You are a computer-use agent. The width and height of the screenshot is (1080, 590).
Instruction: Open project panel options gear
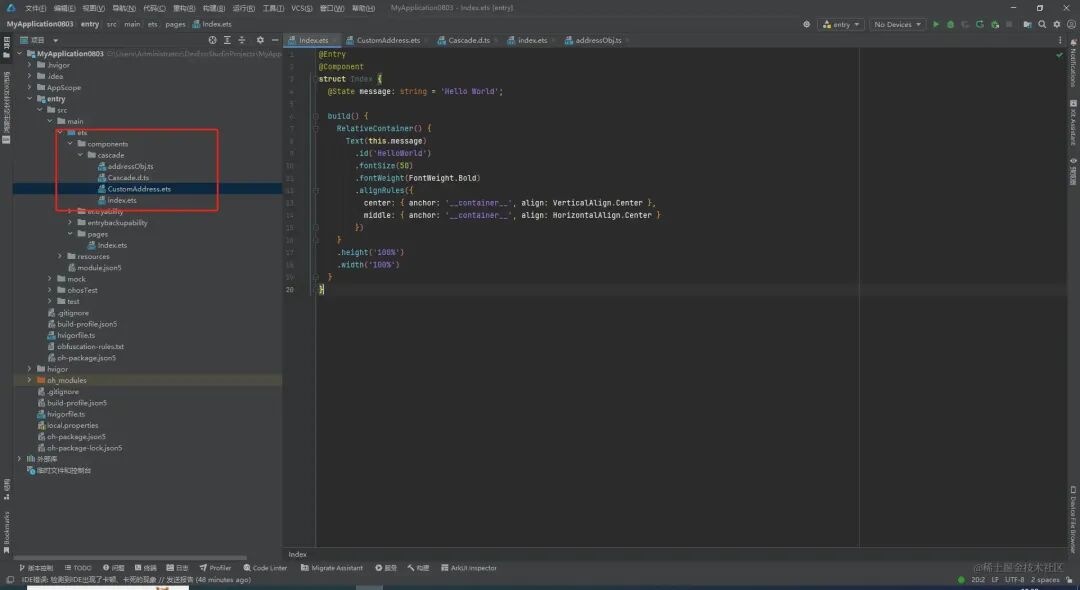click(x=260, y=40)
